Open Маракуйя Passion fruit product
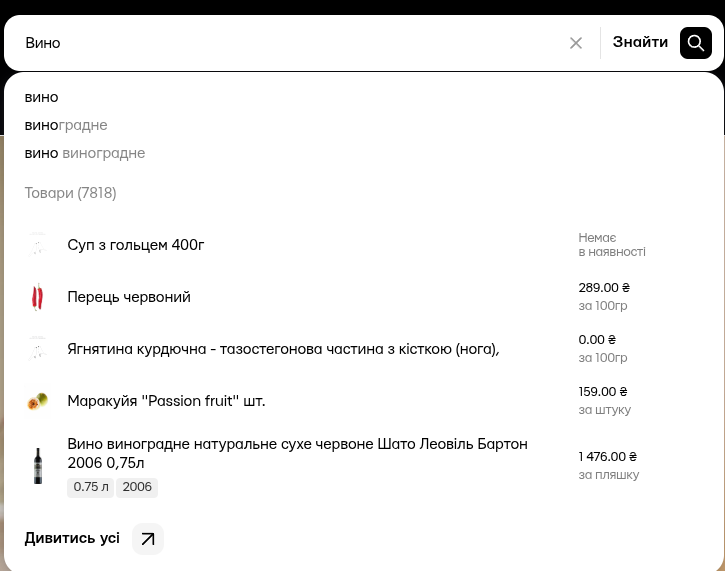 coord(166,401)
